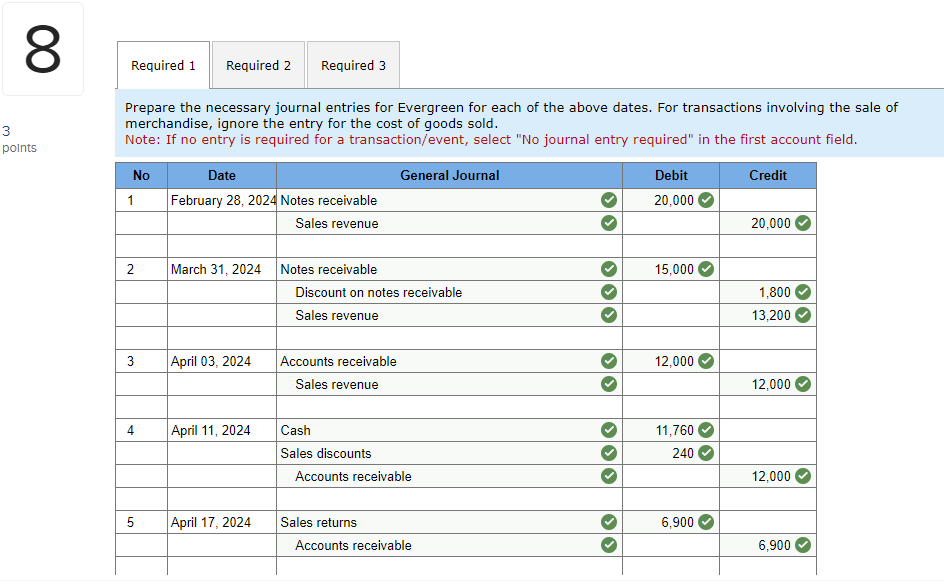Select the March Notes receivable account field
The image size is (944, 585).
coord(449,269)
